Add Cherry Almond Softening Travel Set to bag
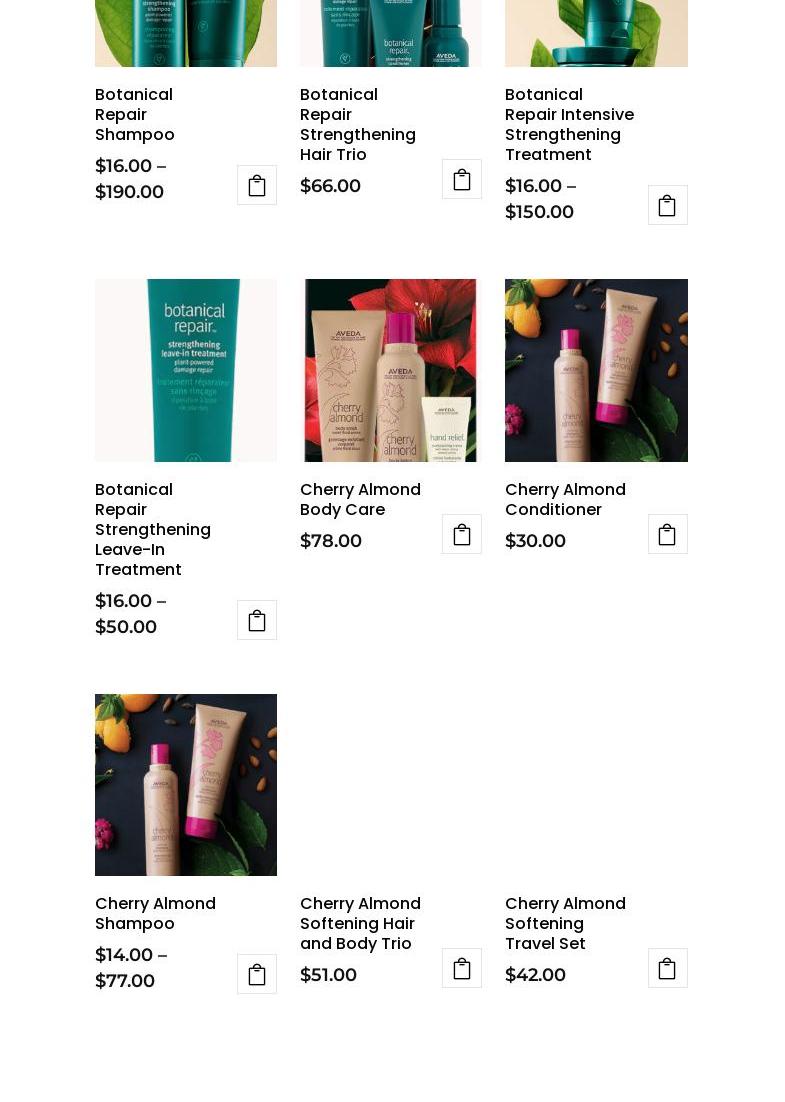Screen dimensions: 785x1102 click(667, 968)
